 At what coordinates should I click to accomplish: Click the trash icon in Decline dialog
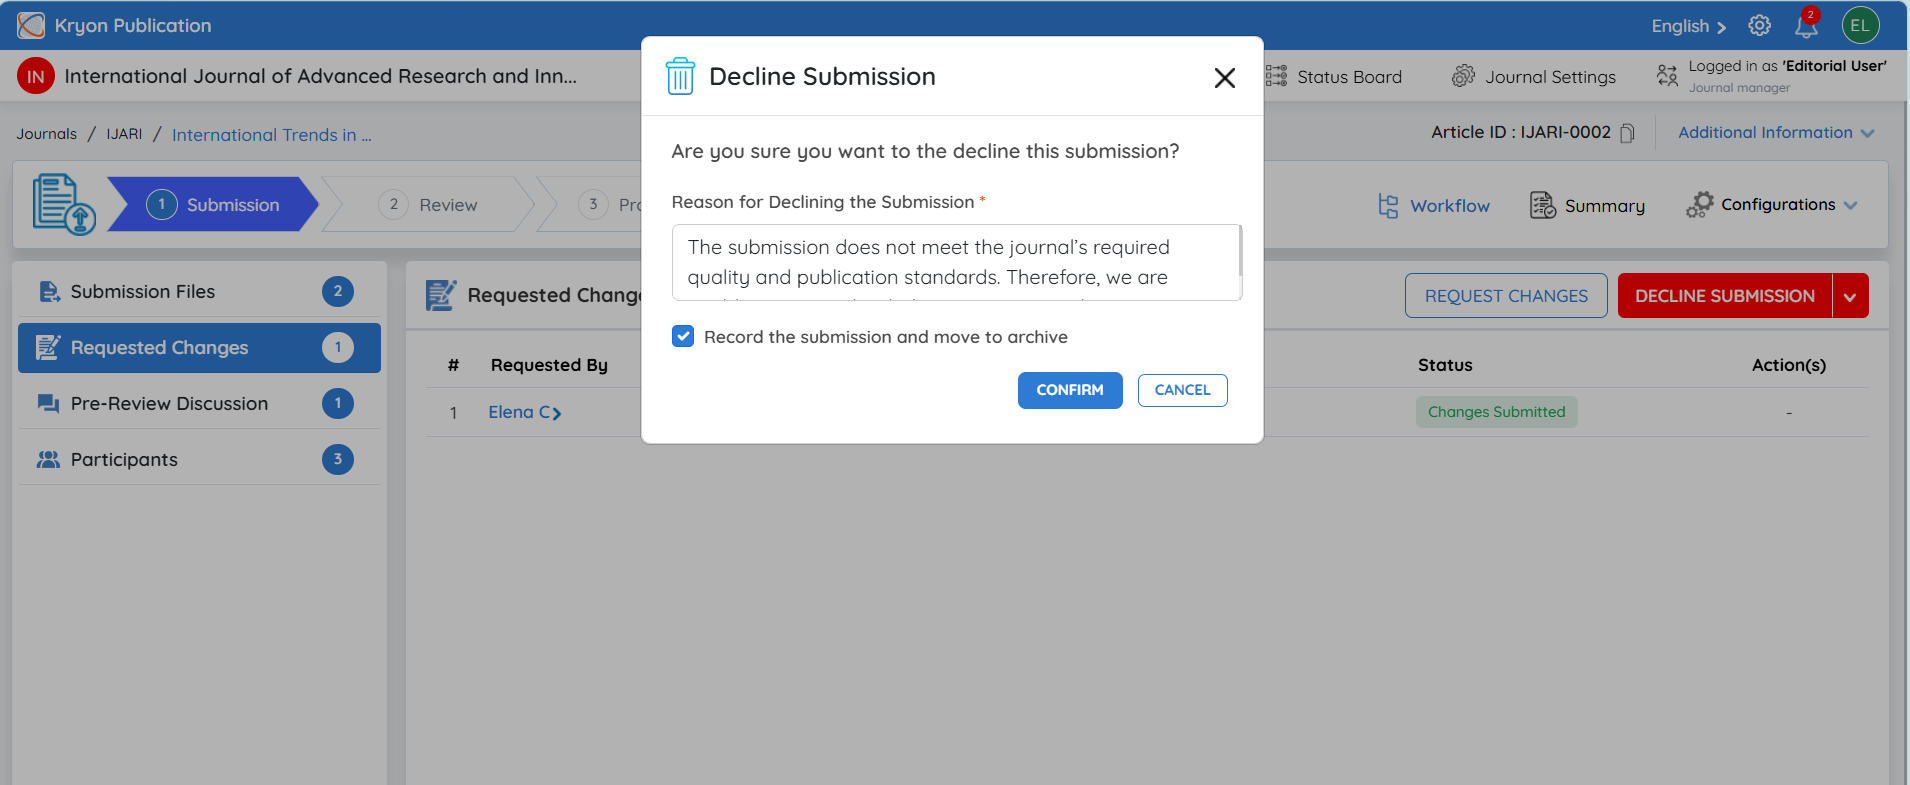point(680,76)
